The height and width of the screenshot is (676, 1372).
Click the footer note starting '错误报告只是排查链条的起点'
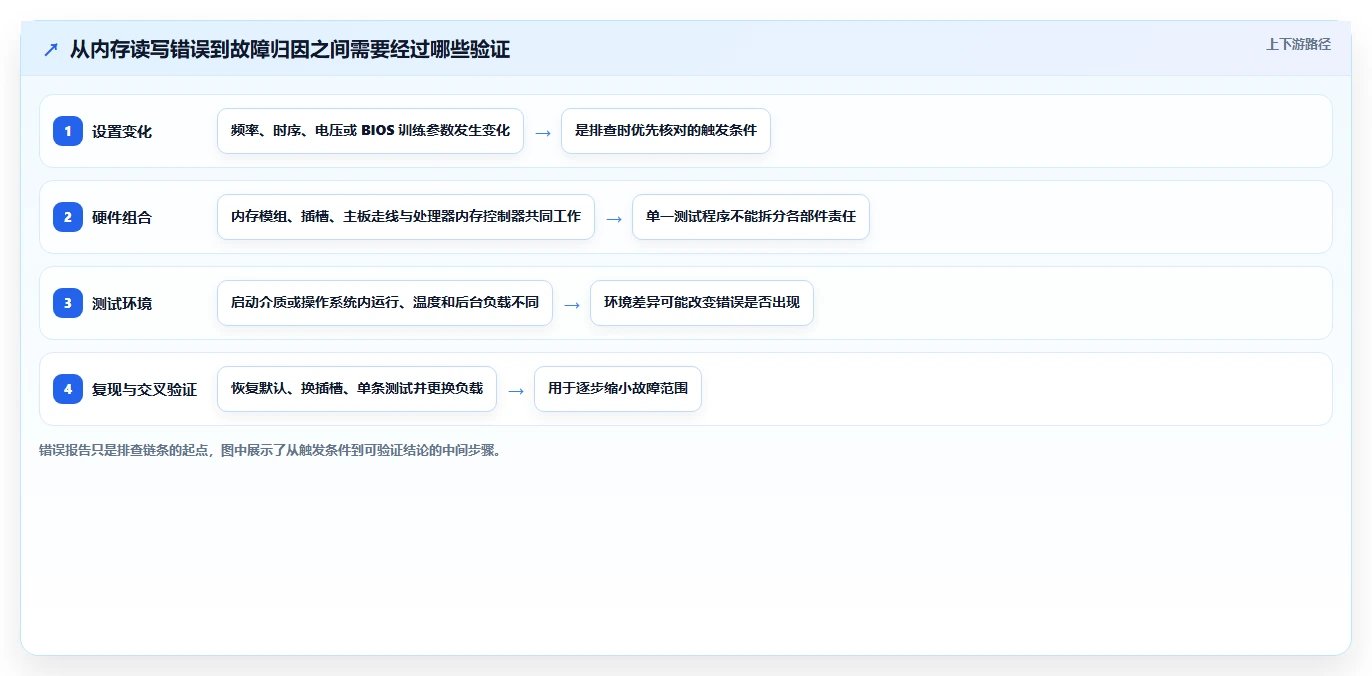(270, 450)
